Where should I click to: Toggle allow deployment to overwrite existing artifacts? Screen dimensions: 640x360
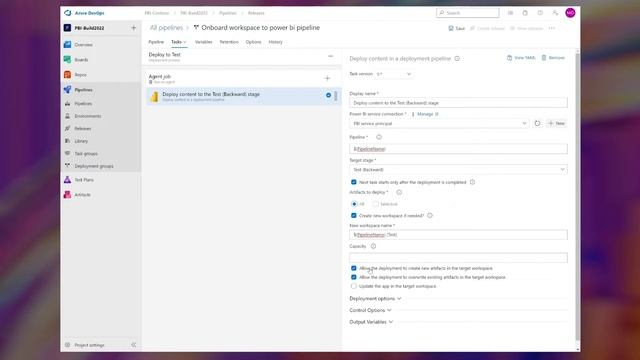coord(353,277)
